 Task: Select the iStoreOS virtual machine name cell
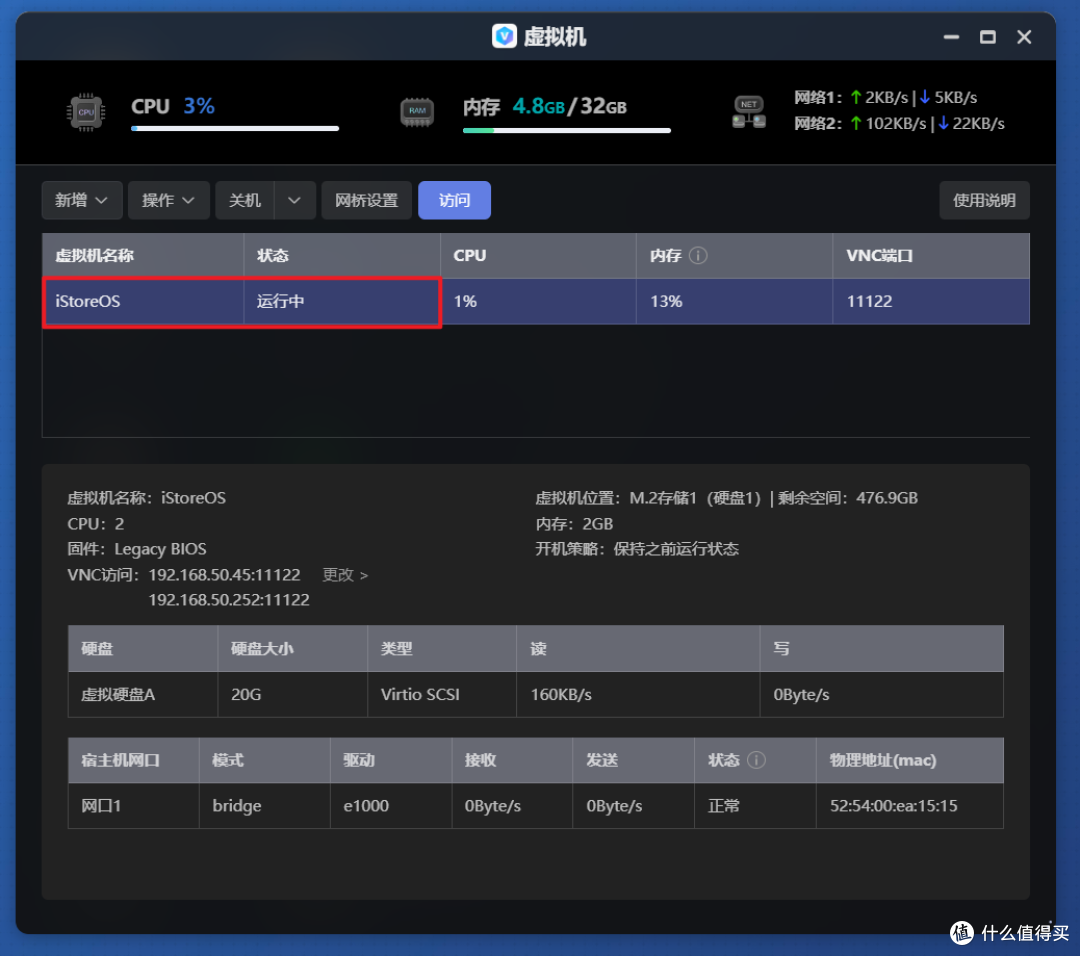click(x=143, y=301)
